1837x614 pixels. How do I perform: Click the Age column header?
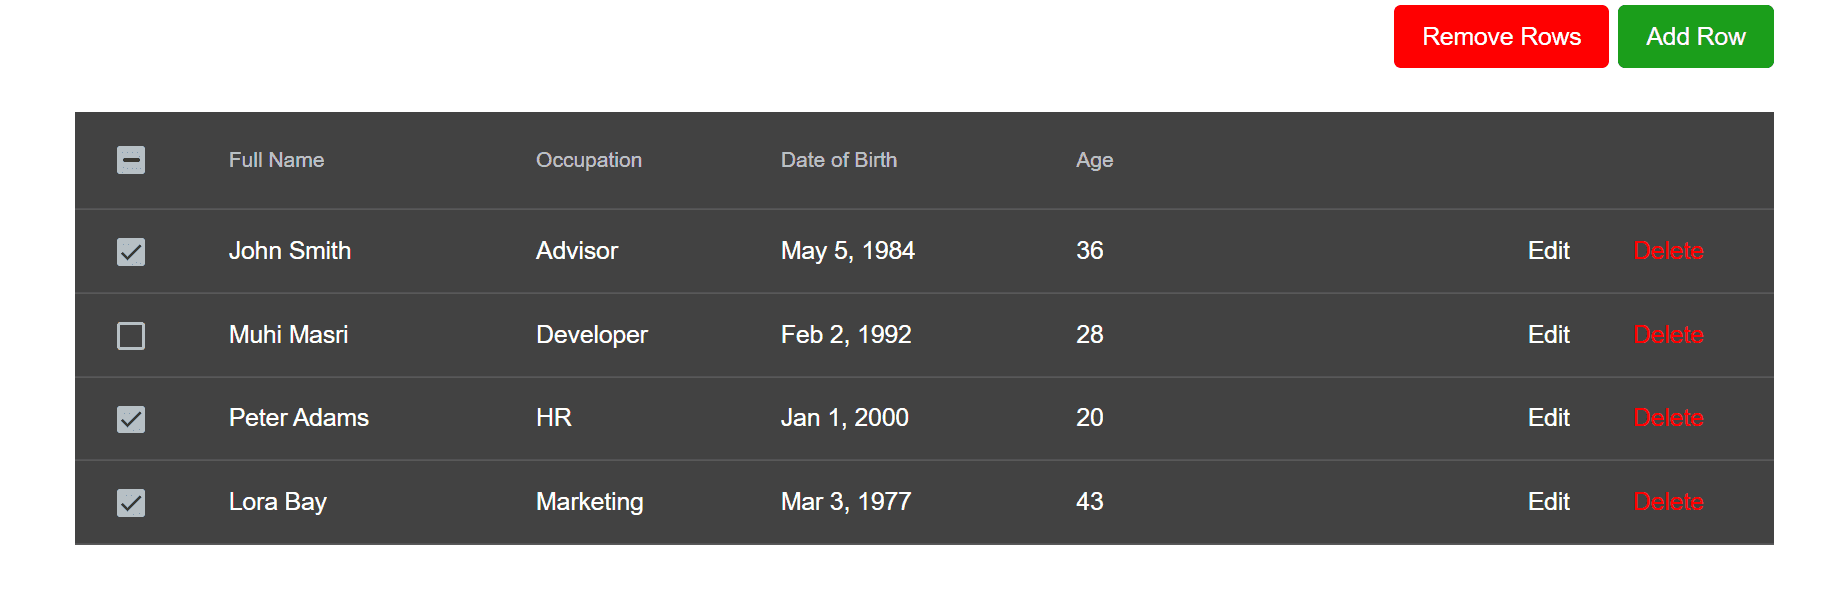click(1094, 160)
